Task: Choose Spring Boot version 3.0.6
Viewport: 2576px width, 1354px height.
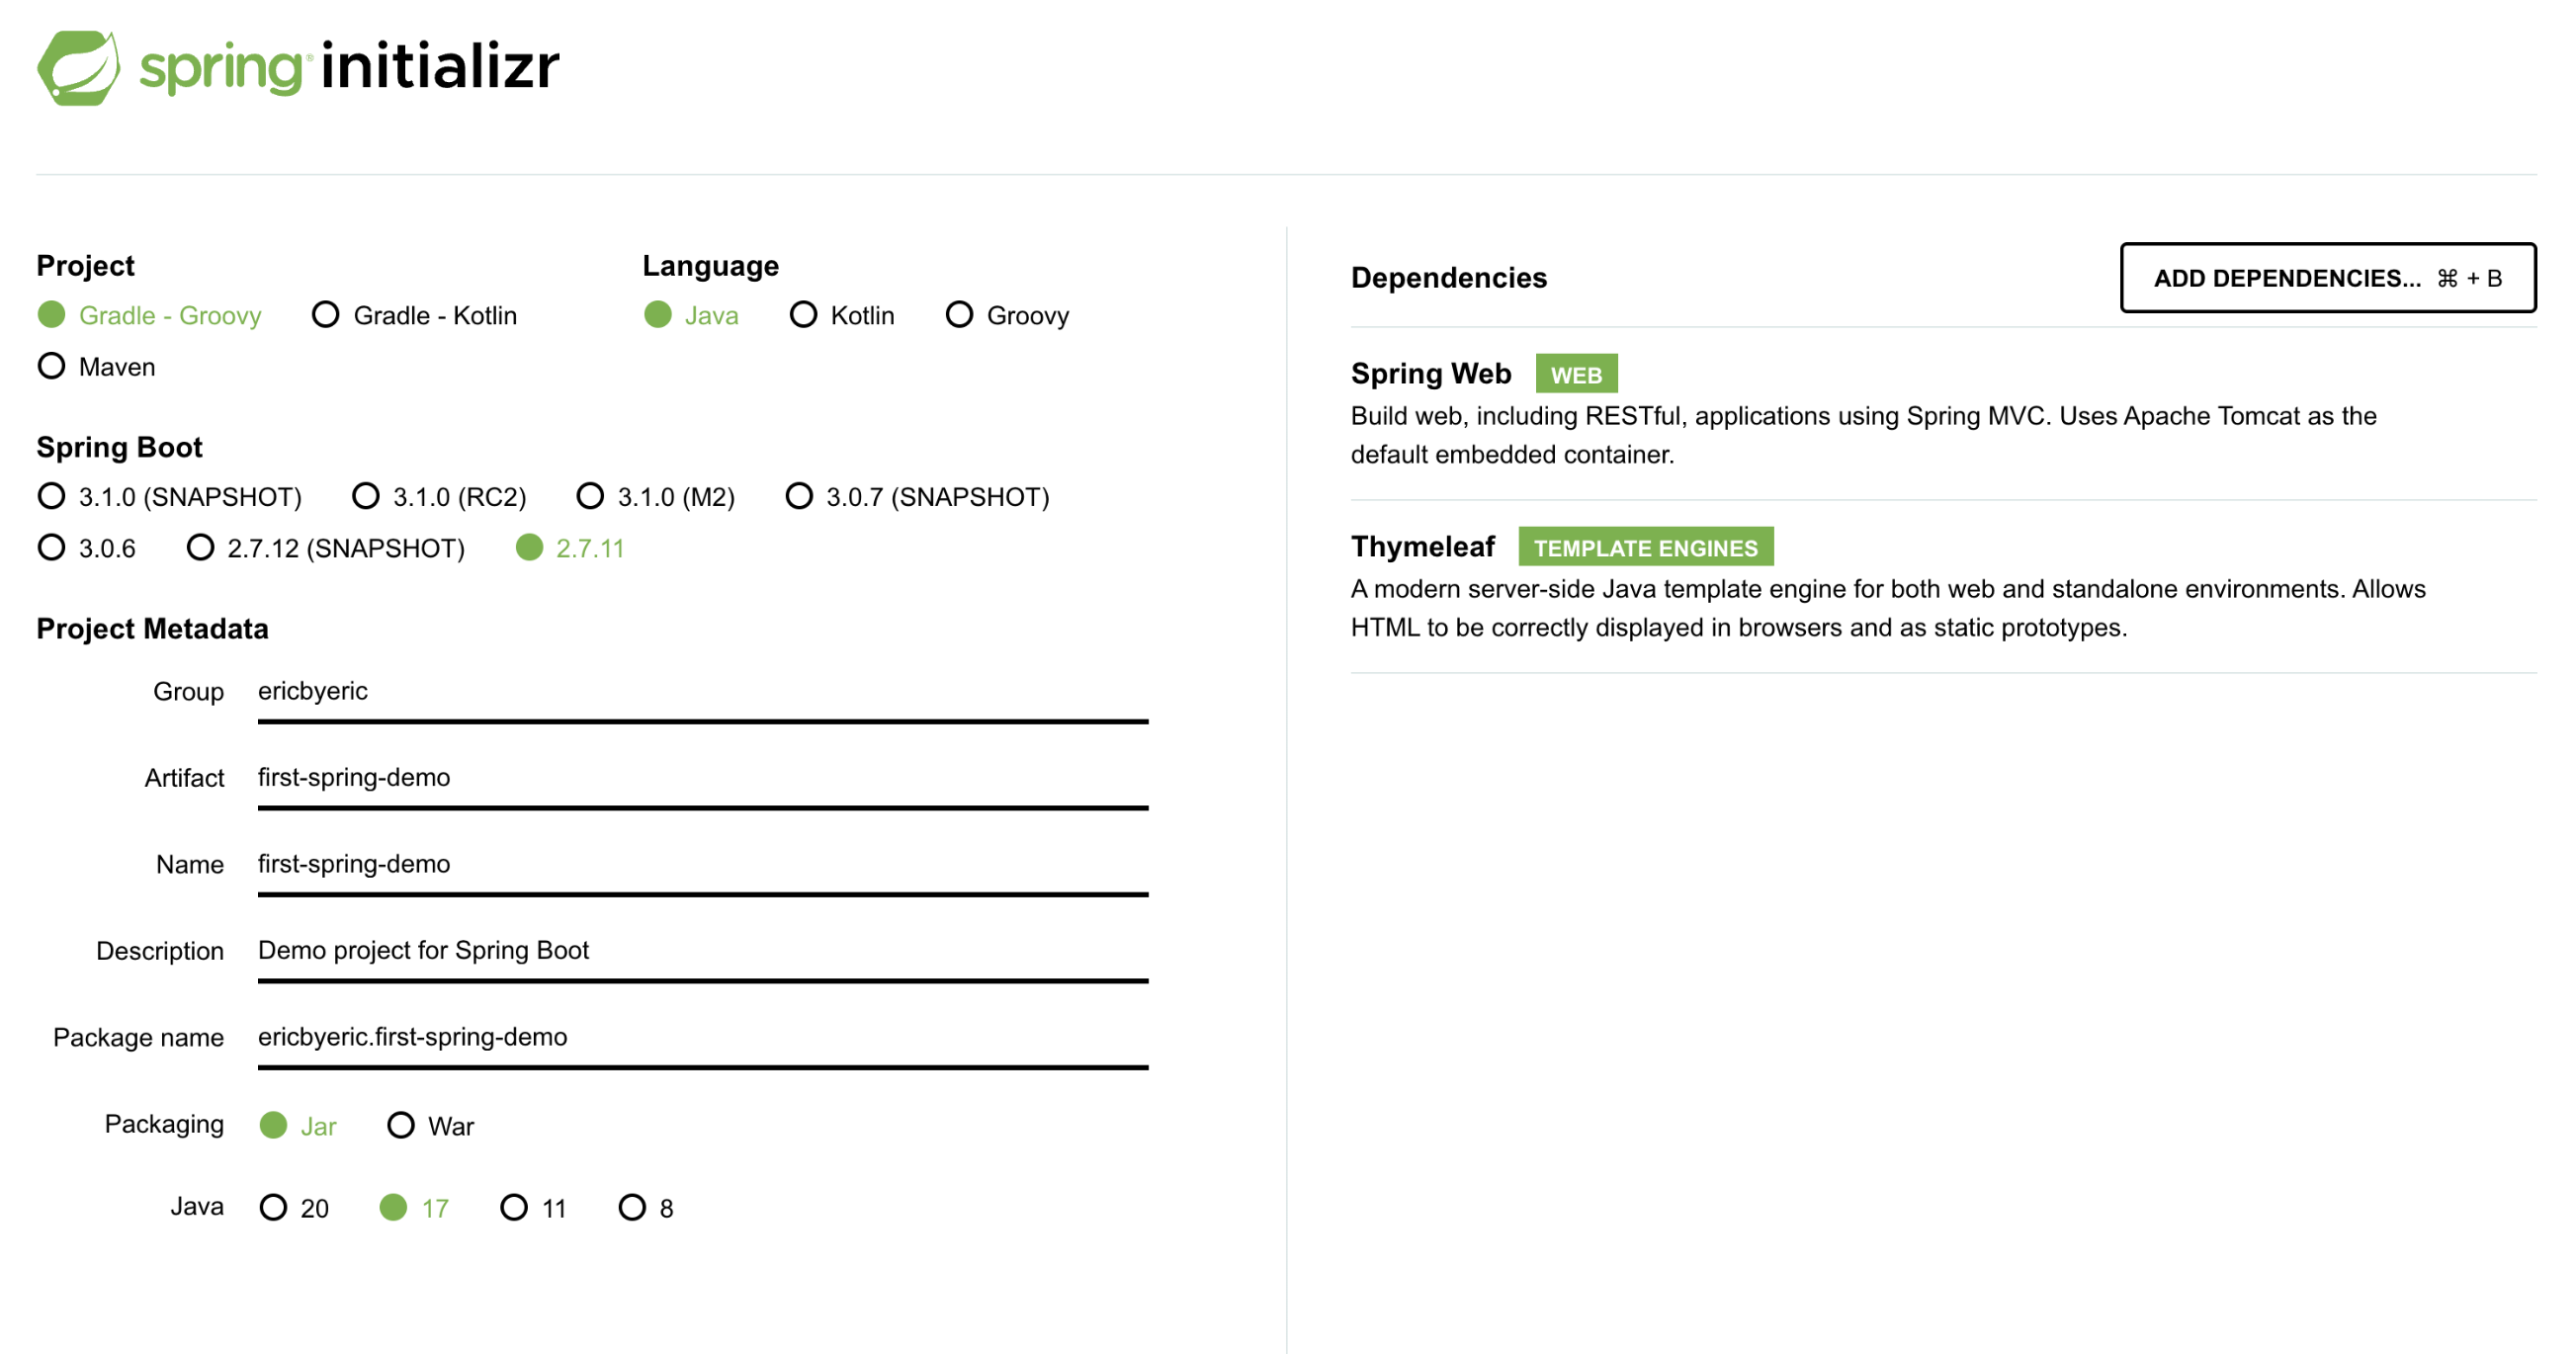Action: pyautogui.click(x=52, y=548)
